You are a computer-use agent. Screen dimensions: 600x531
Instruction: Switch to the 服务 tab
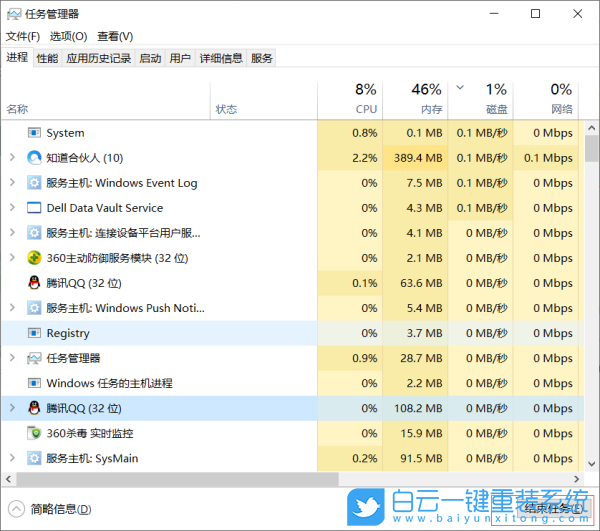coord(262,58)
